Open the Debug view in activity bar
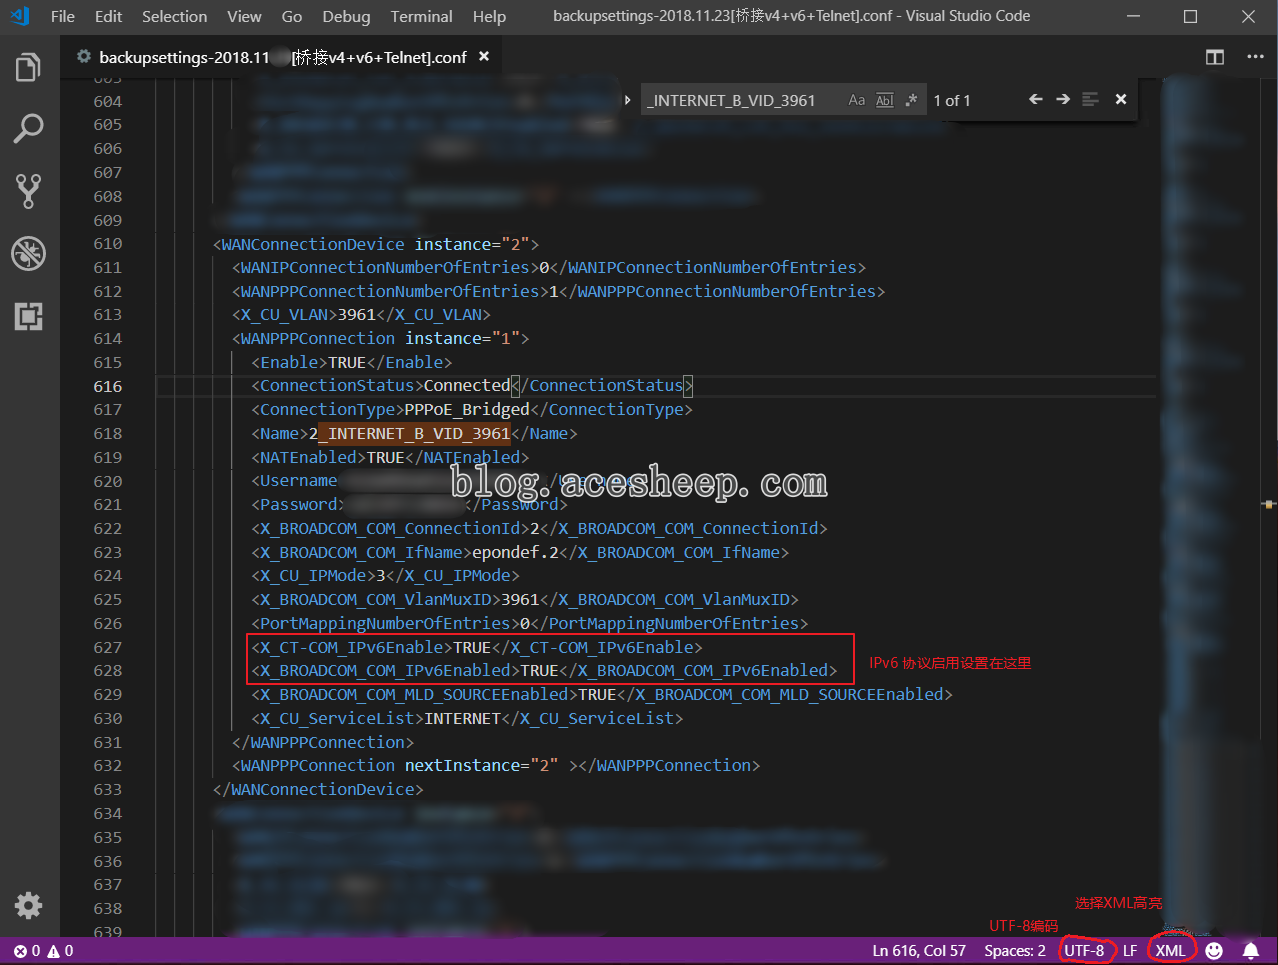Image resolution: width=1278 pixels, height=965 pixels. tap(28, 254)
